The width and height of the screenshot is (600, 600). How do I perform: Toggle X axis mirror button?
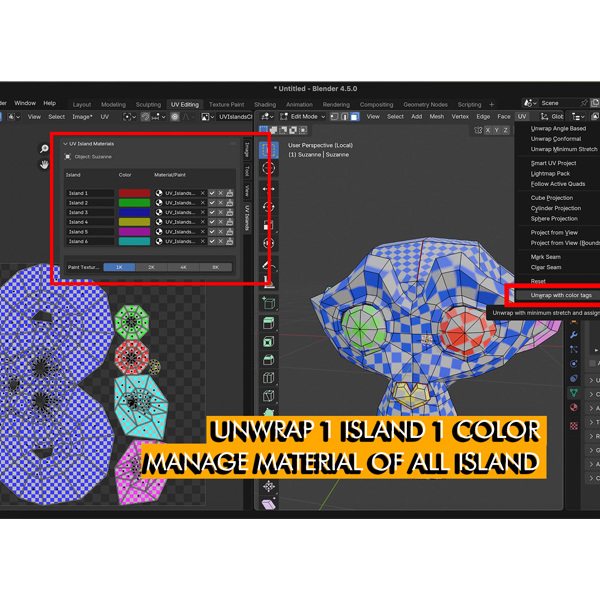pyautogui.click(x=488, y=130)
